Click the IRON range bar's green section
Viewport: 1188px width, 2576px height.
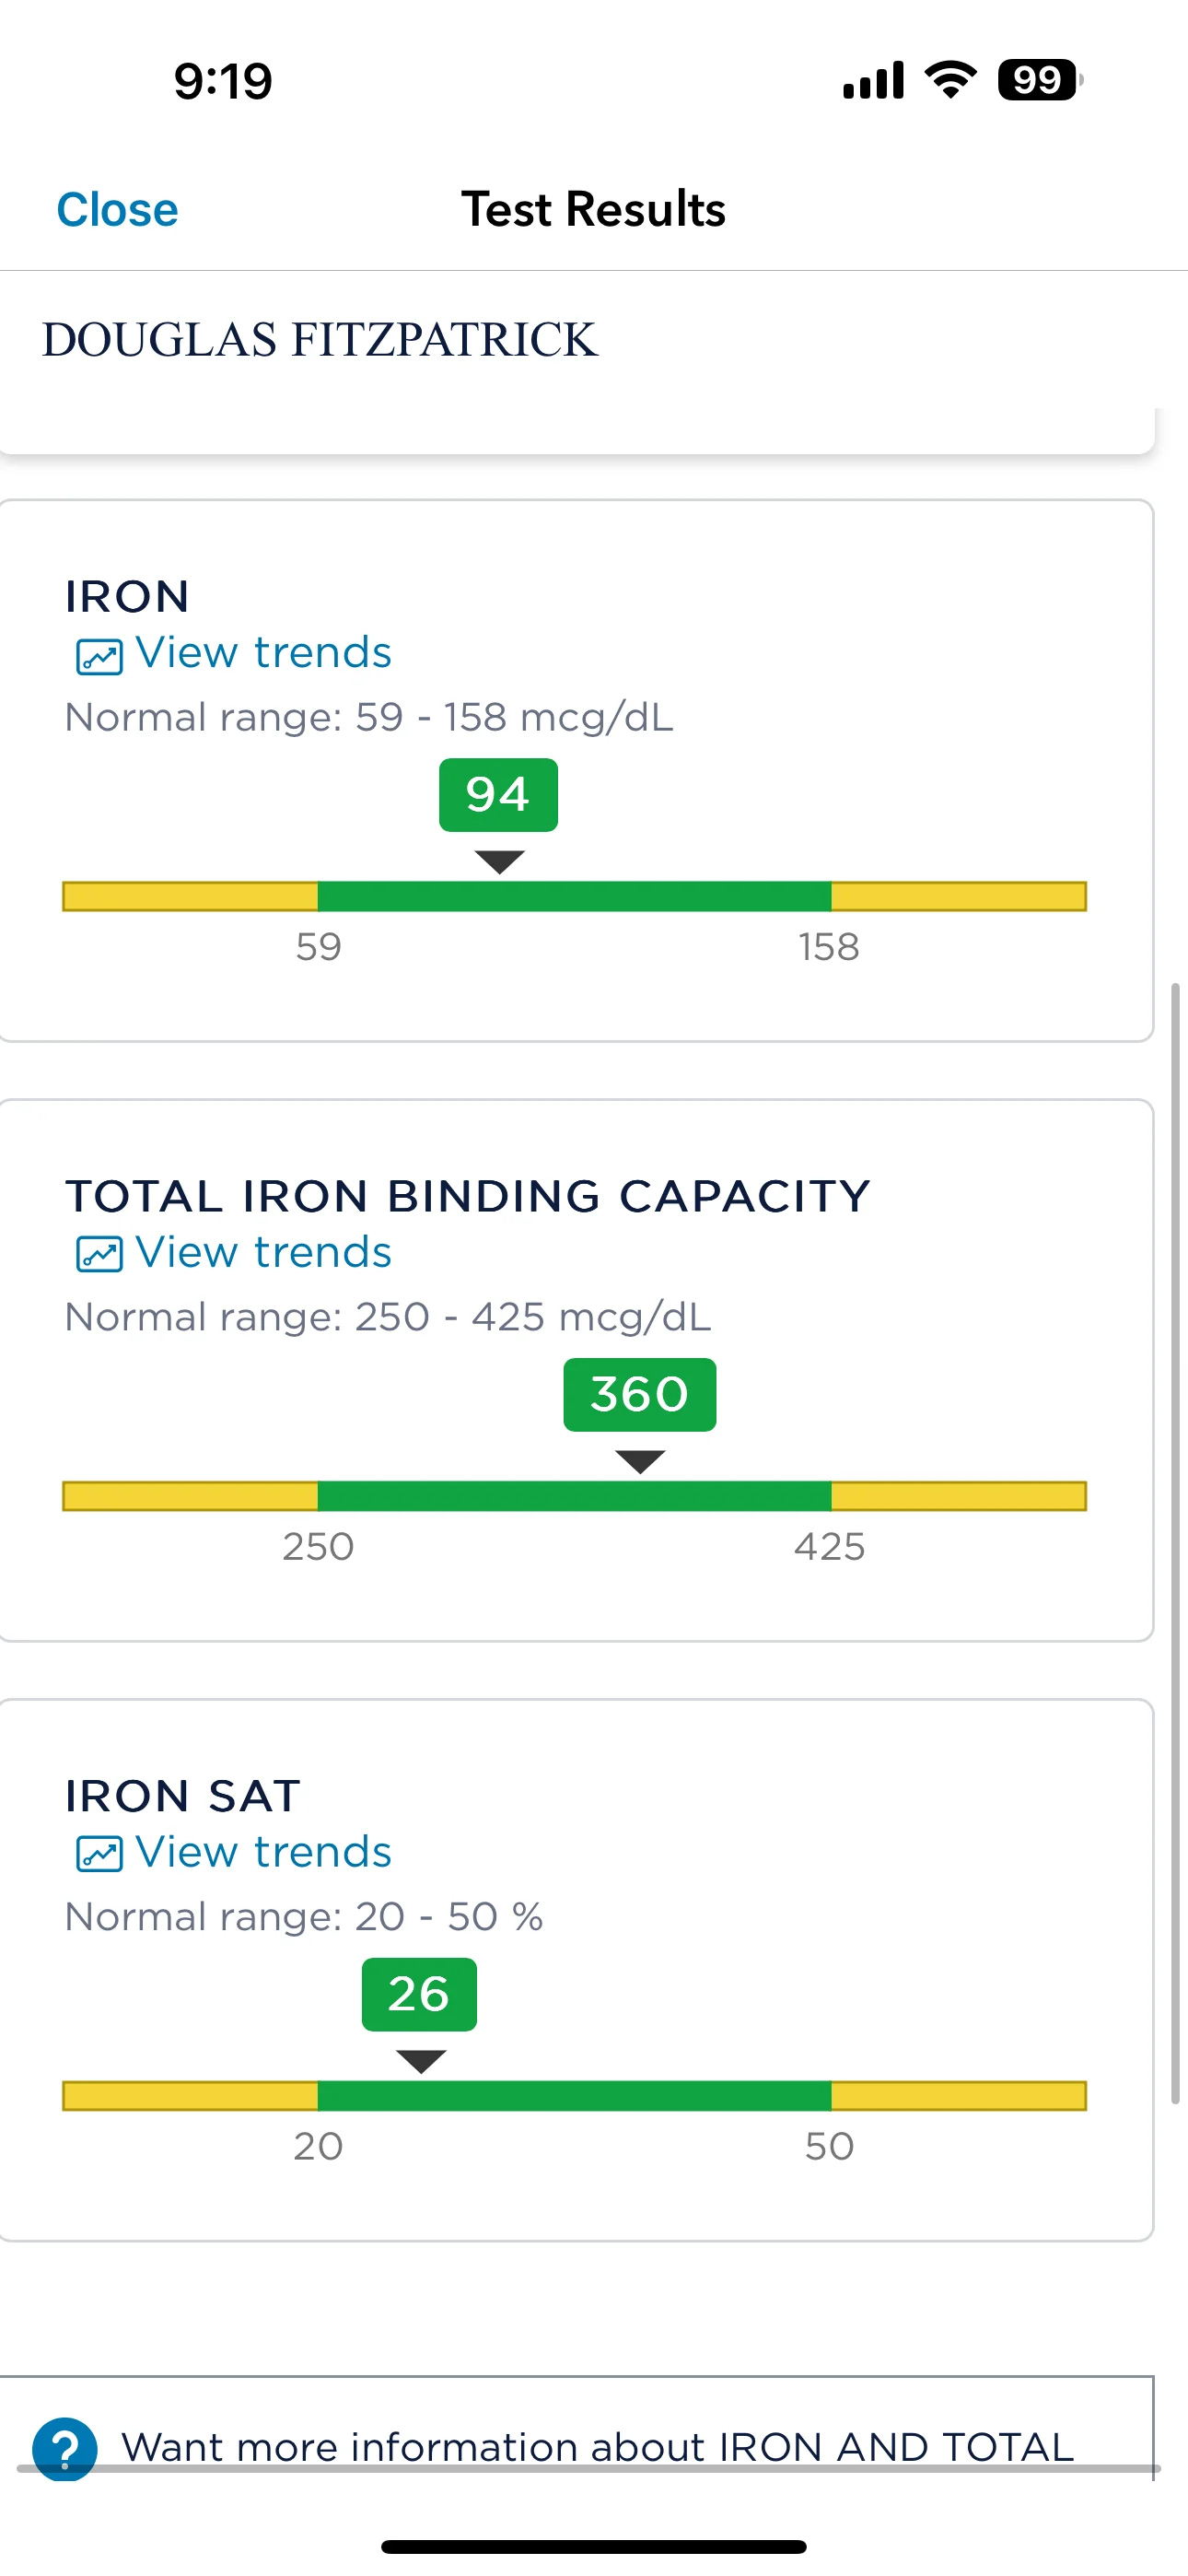(x=574, y=896)
